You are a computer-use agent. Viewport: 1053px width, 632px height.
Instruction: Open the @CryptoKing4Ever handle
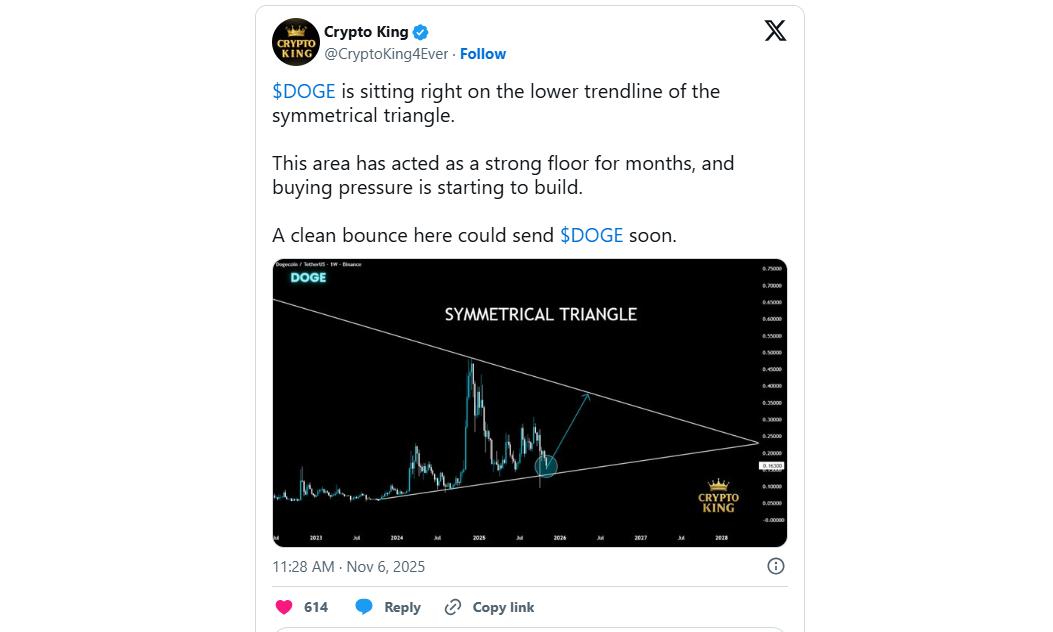(386, 54)
